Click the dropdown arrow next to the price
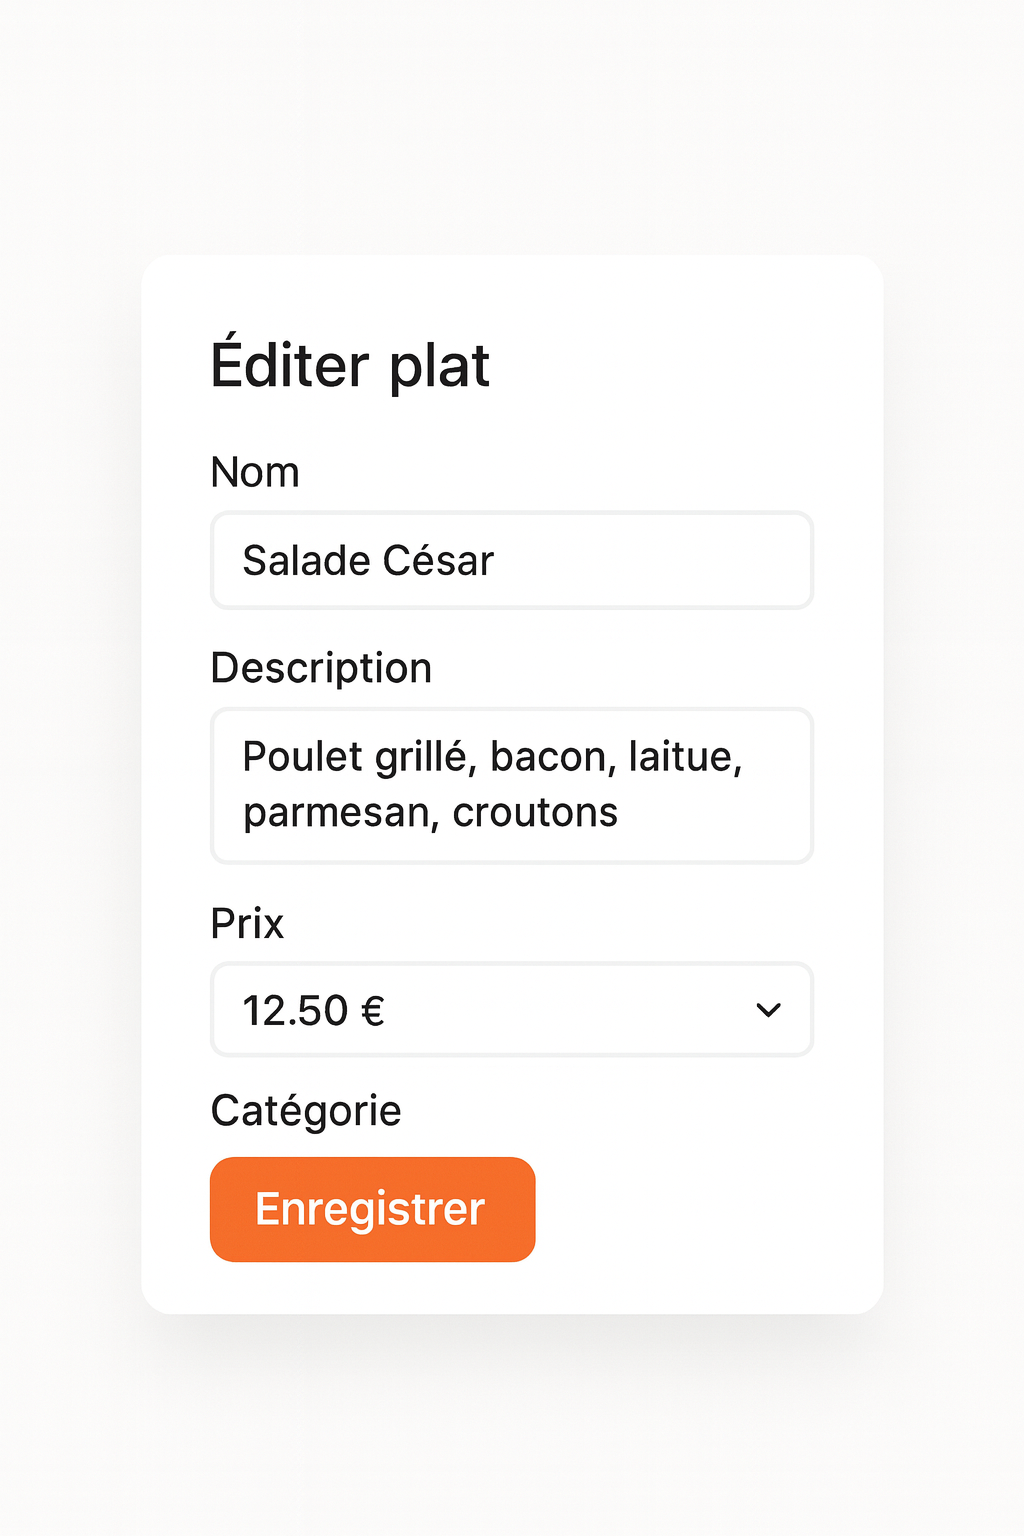This screenshot has height=1536, width=1024. [x=768, y=1010]
